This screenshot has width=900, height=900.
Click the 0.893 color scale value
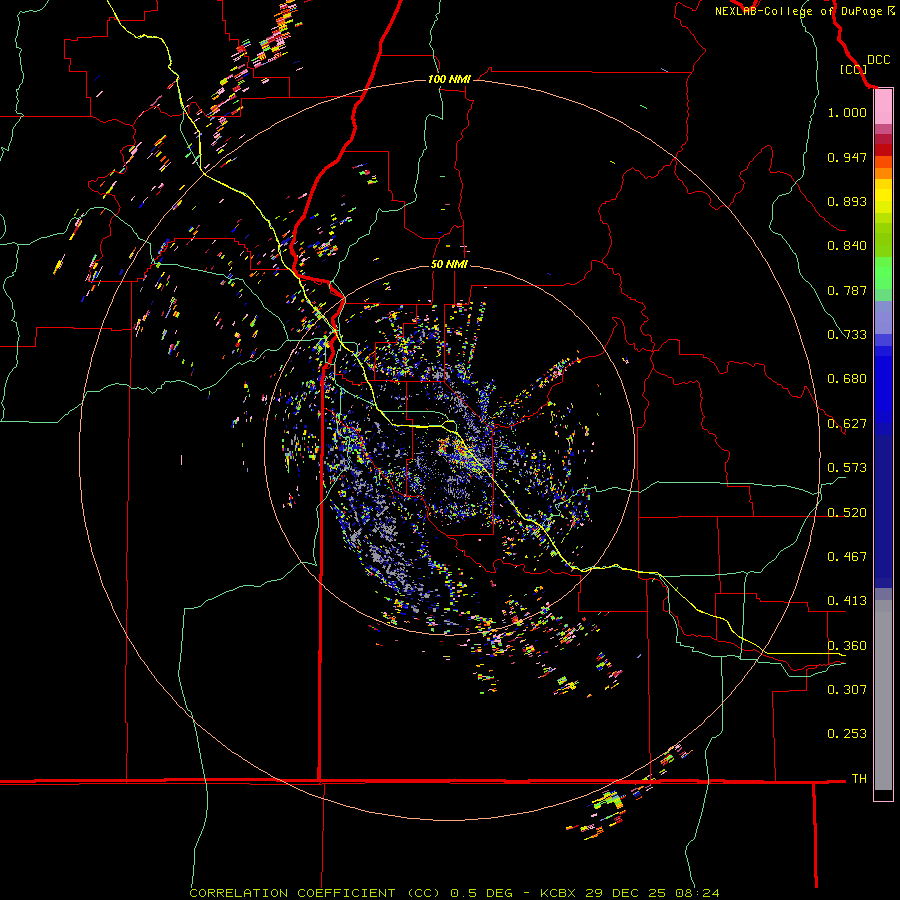847,201
